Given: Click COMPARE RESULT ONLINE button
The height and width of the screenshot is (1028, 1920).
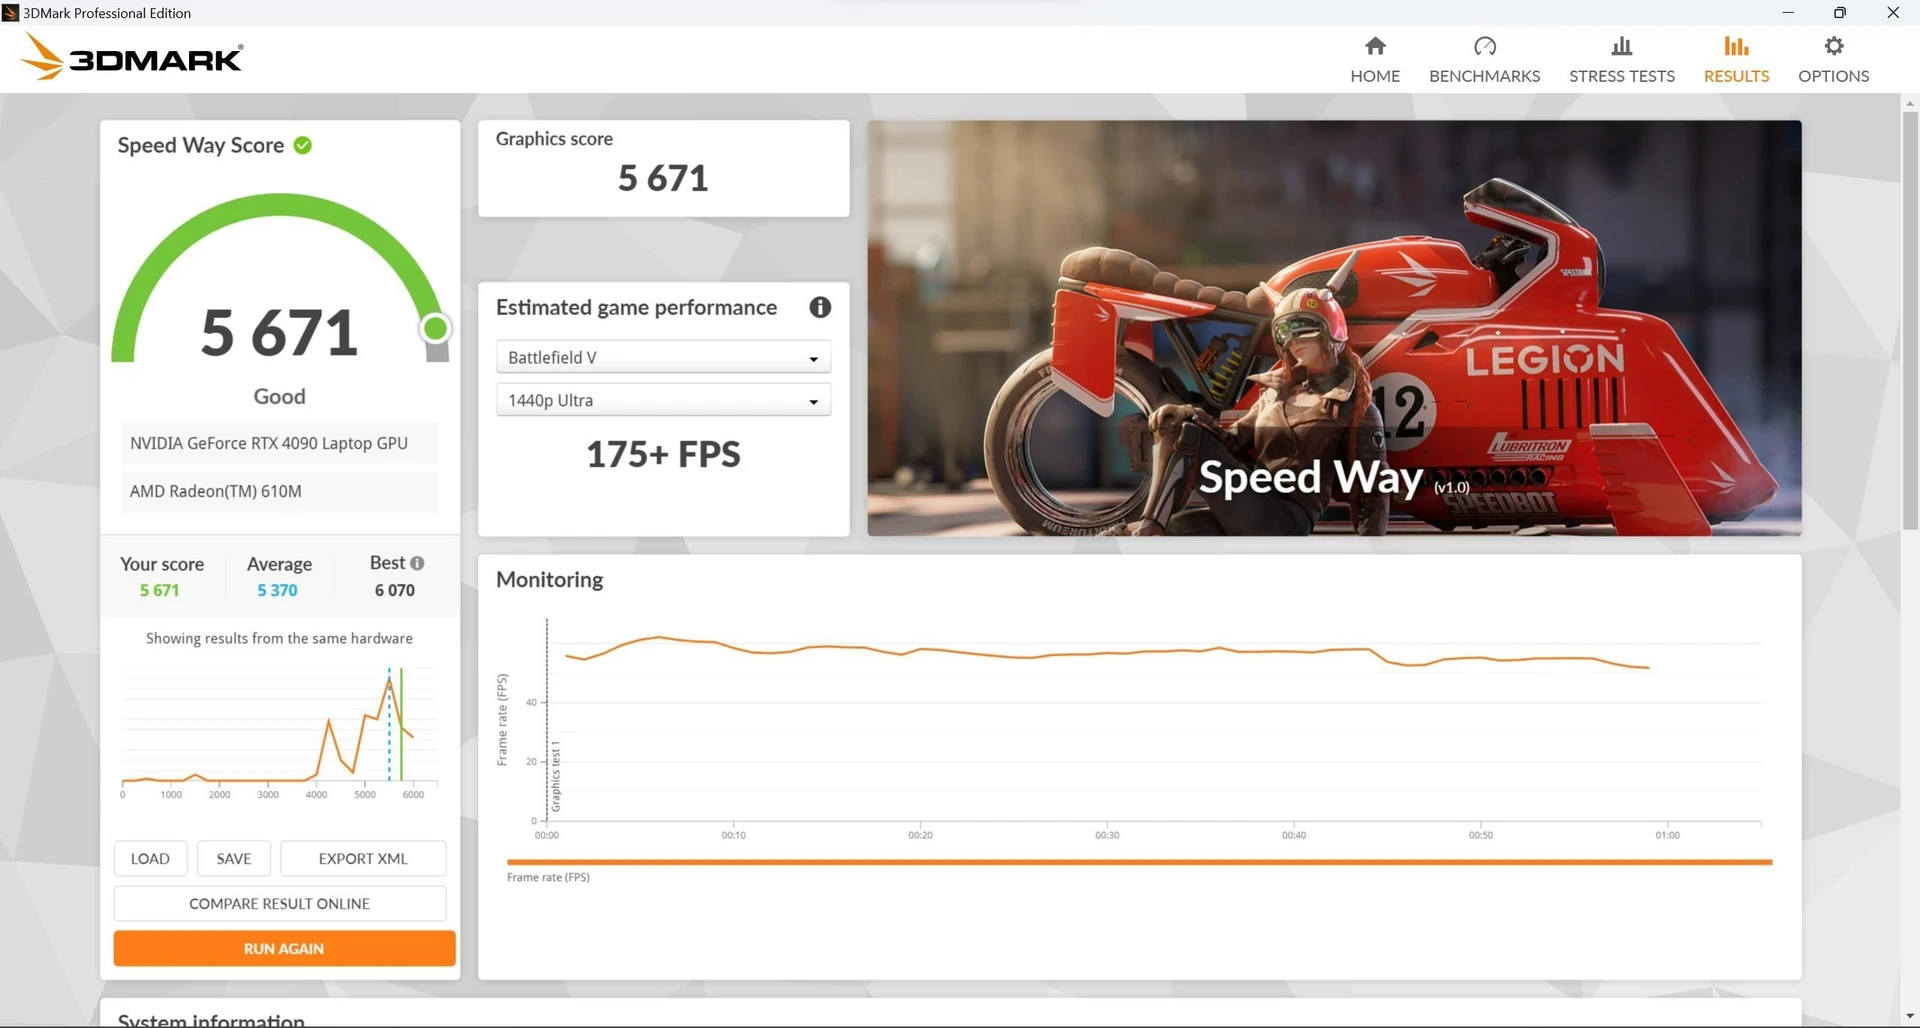Looking at the screenshot, I should [280, 903].
